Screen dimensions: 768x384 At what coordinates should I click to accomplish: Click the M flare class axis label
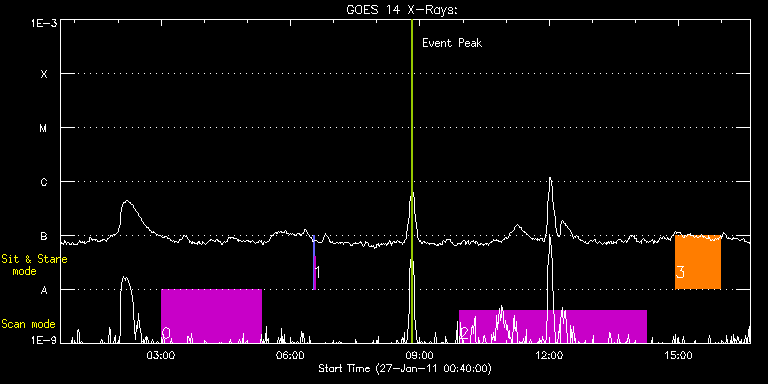tap(44, 128)
